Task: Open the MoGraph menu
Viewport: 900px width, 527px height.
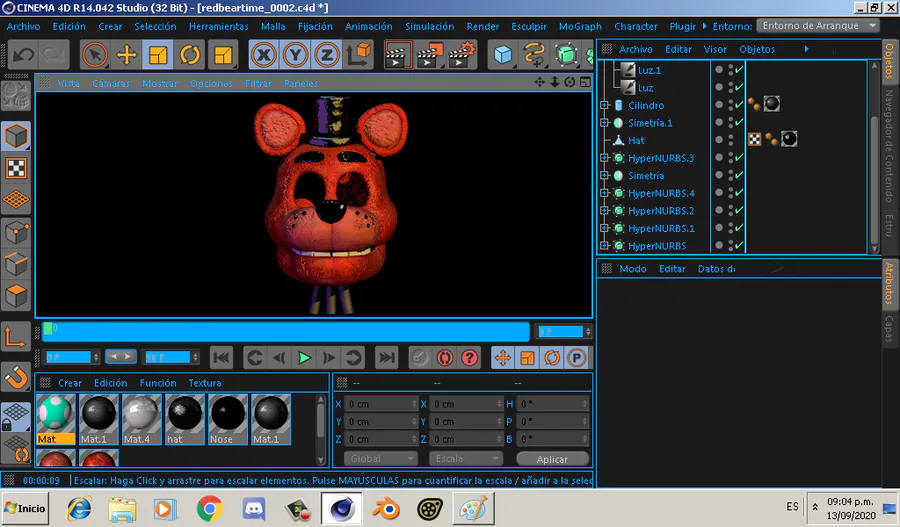Action: click(580, 26)
